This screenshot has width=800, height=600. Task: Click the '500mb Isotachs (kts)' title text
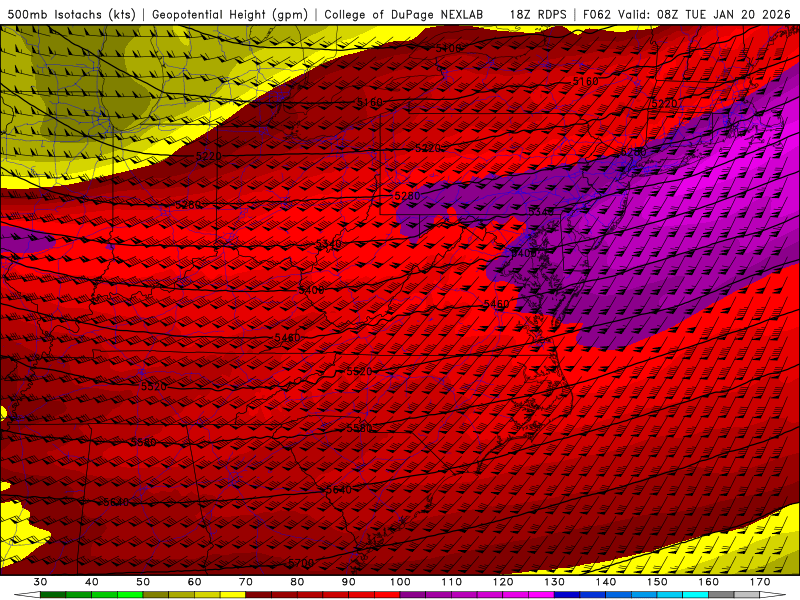click(72, 14)
